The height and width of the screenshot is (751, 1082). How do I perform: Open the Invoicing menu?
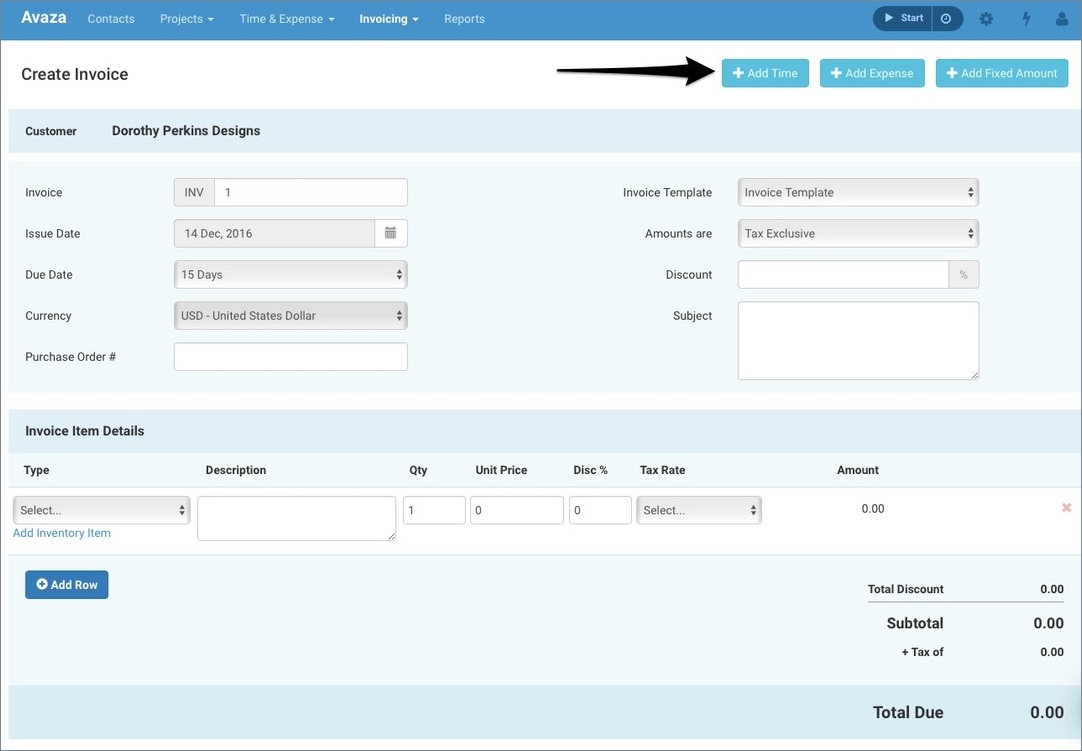click(388, 18)
